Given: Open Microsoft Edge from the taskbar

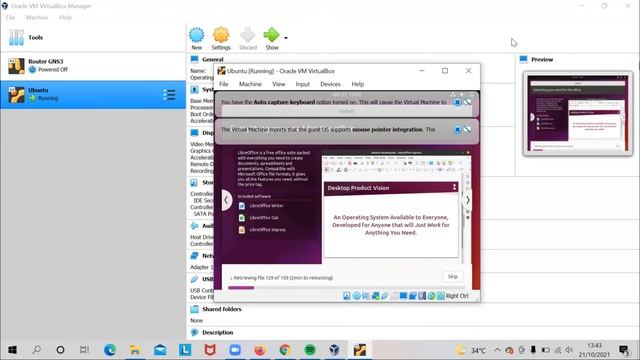Looking at the screenshot, I should (110, 350).
